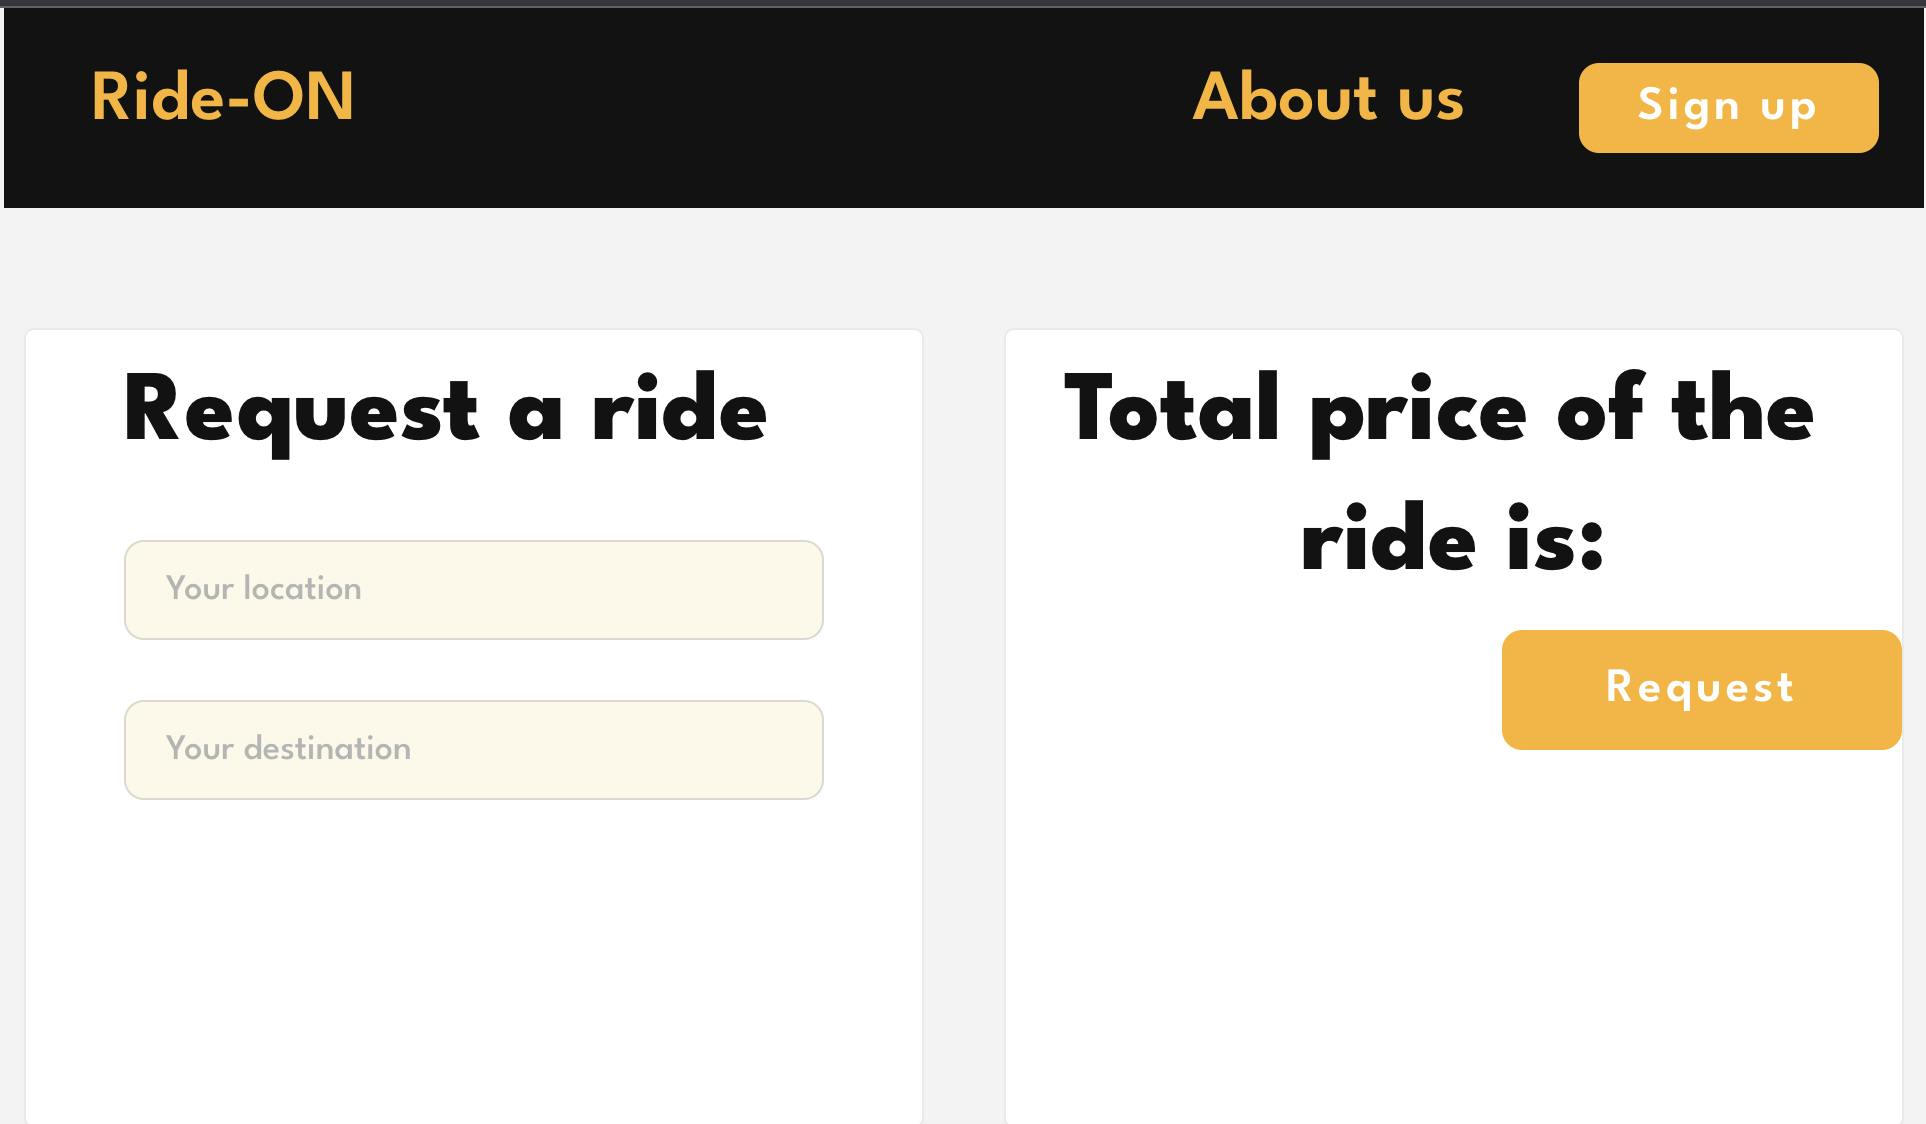Select the Ride-ON brand text in the navbar
Screen dimensions: 1926x1124
(x=221, y=97)
